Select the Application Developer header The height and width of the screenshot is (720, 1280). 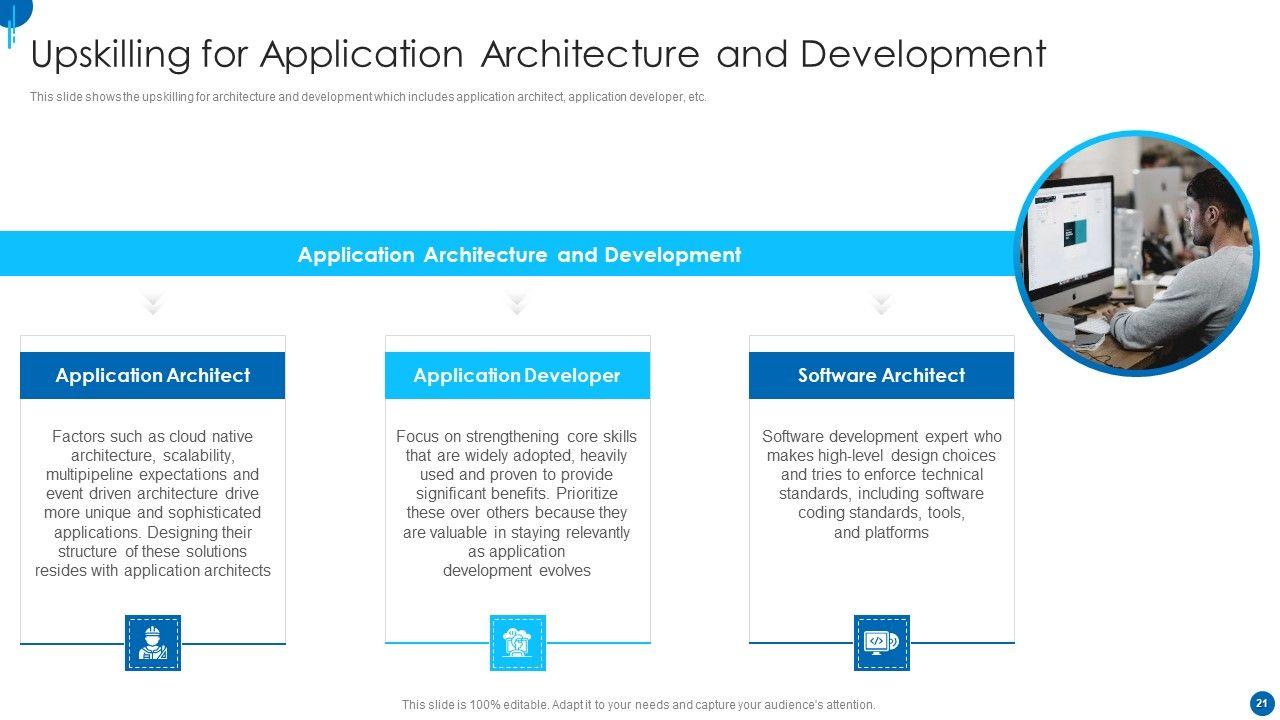(517, 376)
